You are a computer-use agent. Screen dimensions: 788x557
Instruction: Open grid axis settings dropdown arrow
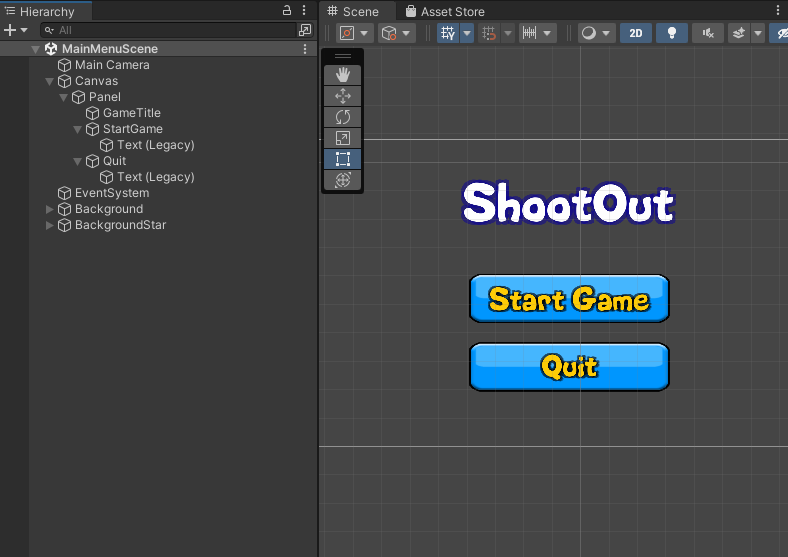(467, 33)
